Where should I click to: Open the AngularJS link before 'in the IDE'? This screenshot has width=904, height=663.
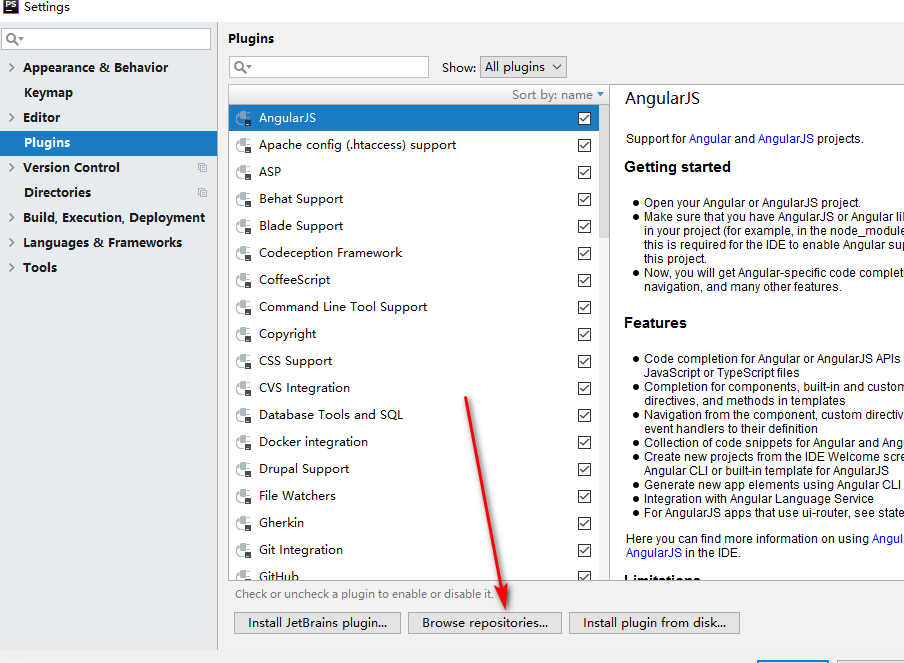pos(654,553)
